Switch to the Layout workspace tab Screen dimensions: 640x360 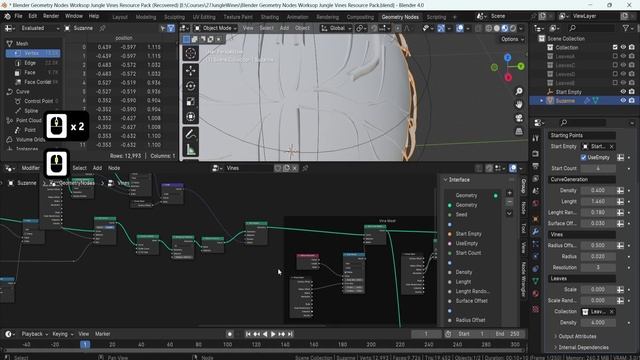click(x=120, y=17)
